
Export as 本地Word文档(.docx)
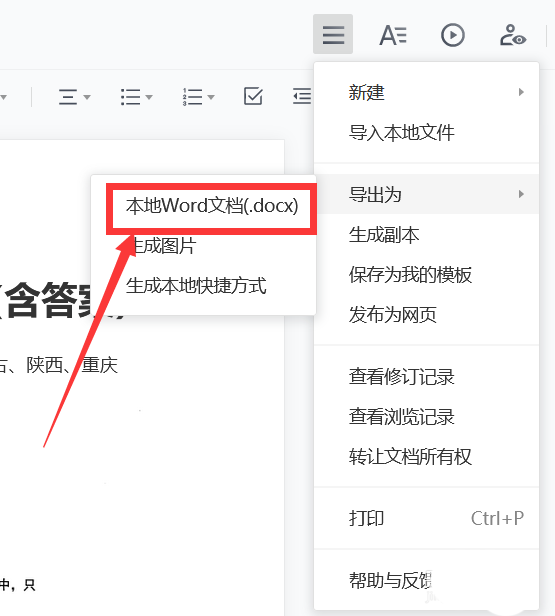[212, 206]
